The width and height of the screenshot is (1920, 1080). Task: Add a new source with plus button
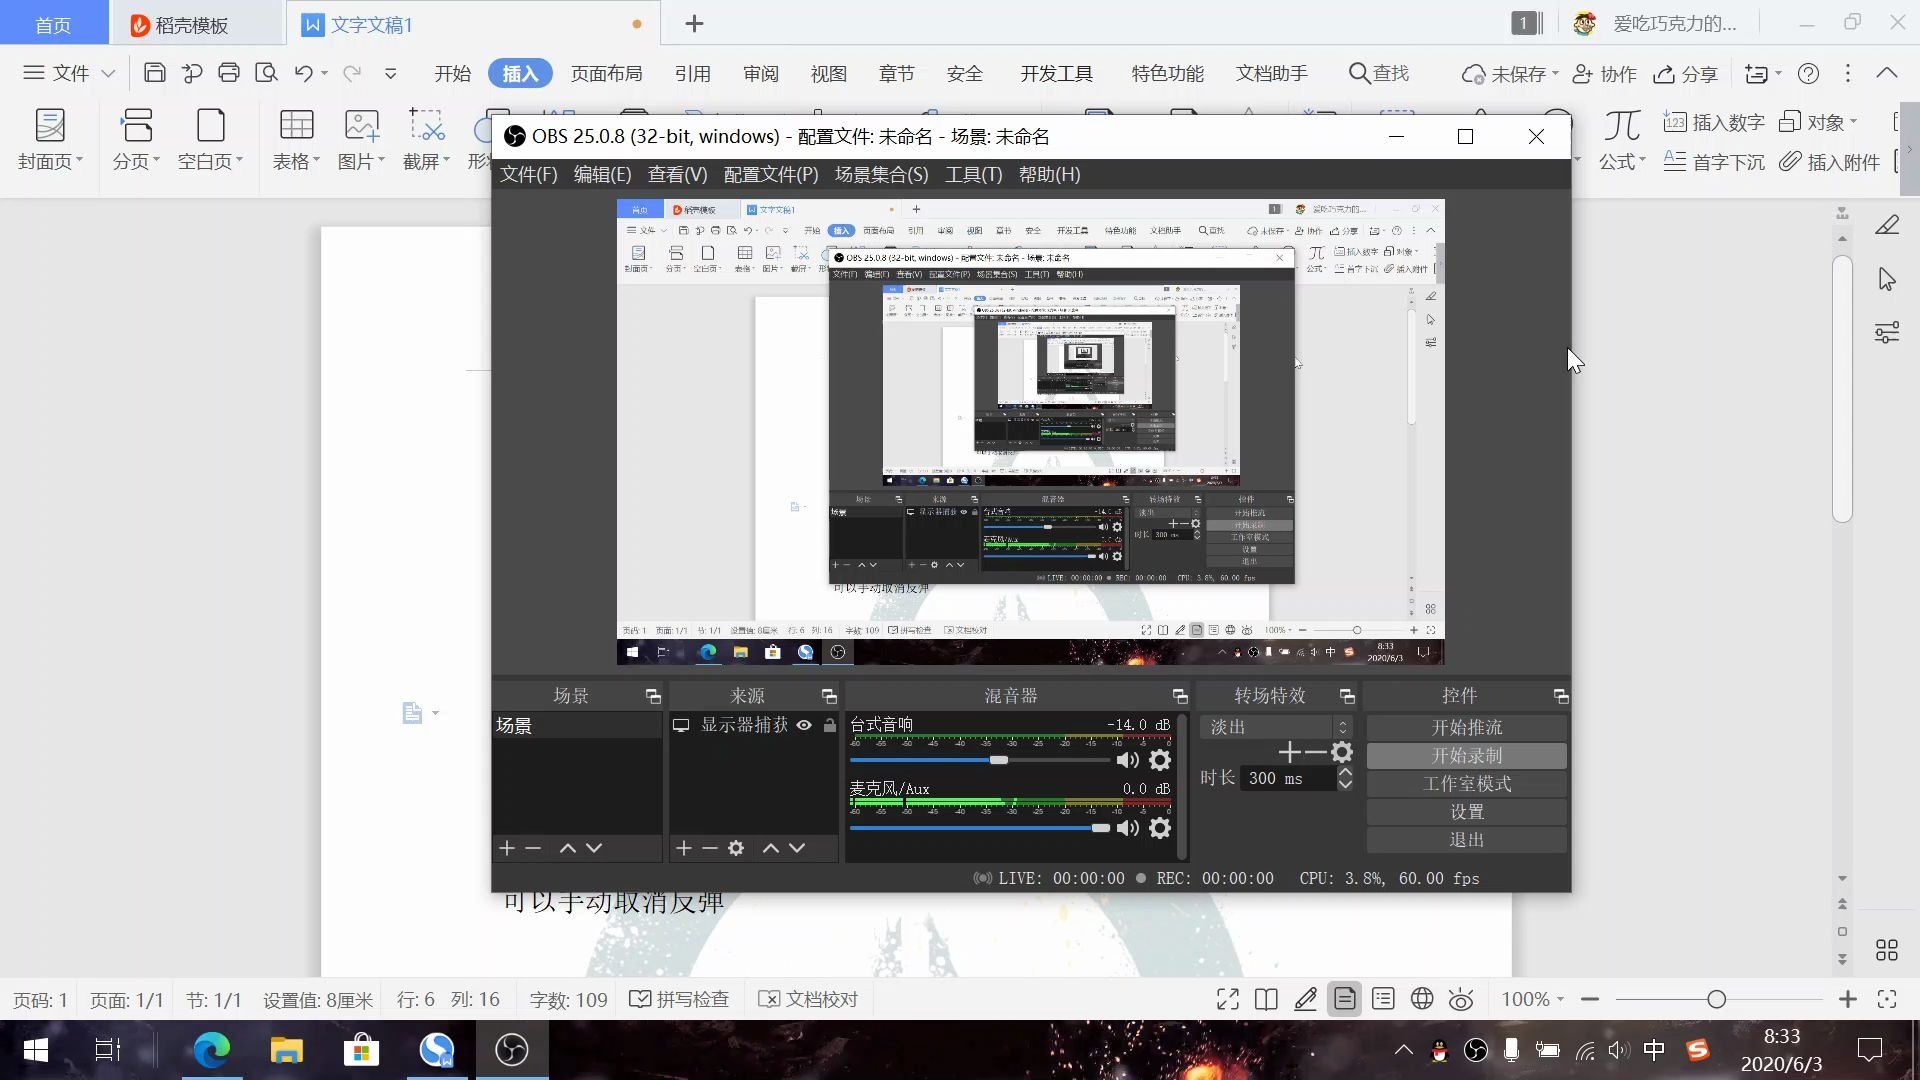pos(683,848)
